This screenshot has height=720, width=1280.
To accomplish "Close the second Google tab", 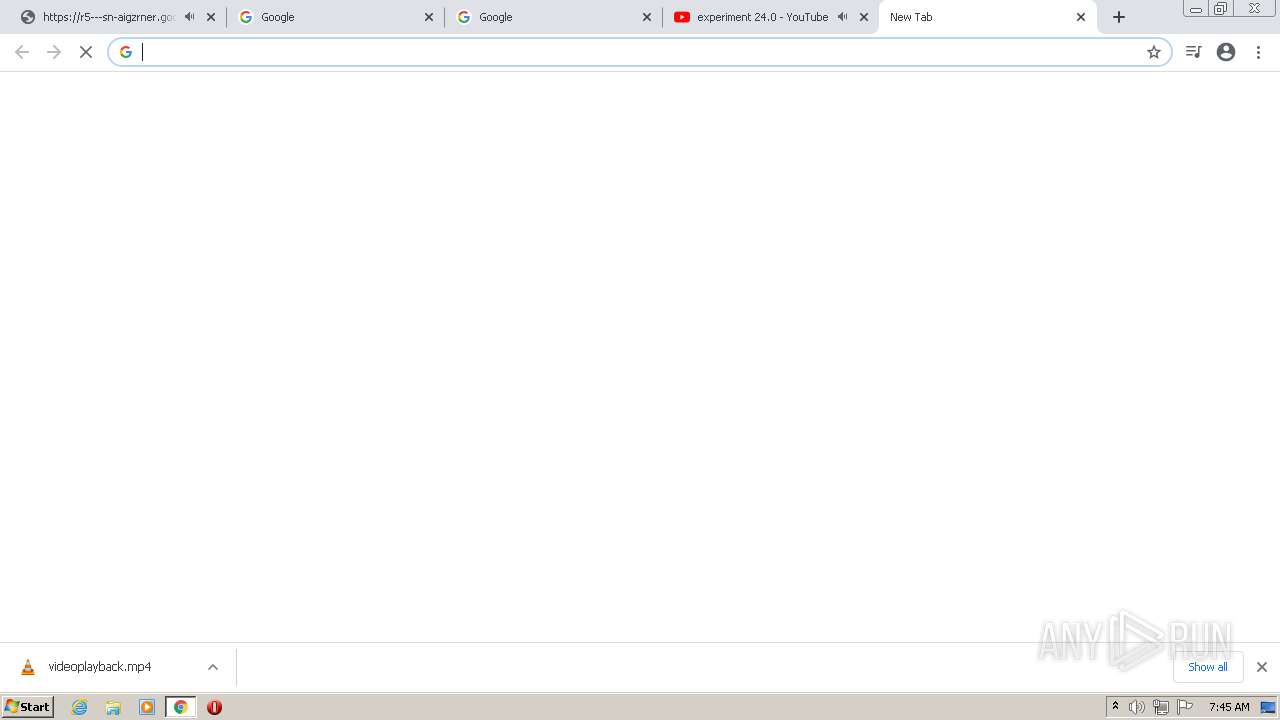I will point(647,17).
